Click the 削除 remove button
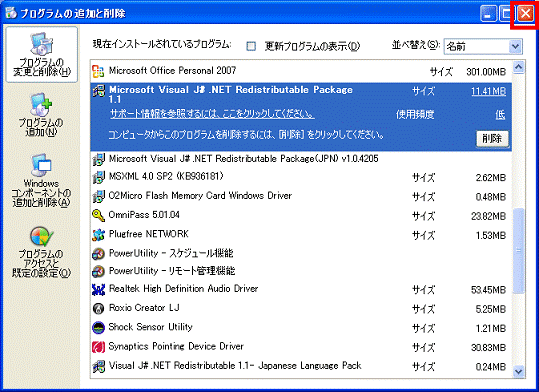 492,139
